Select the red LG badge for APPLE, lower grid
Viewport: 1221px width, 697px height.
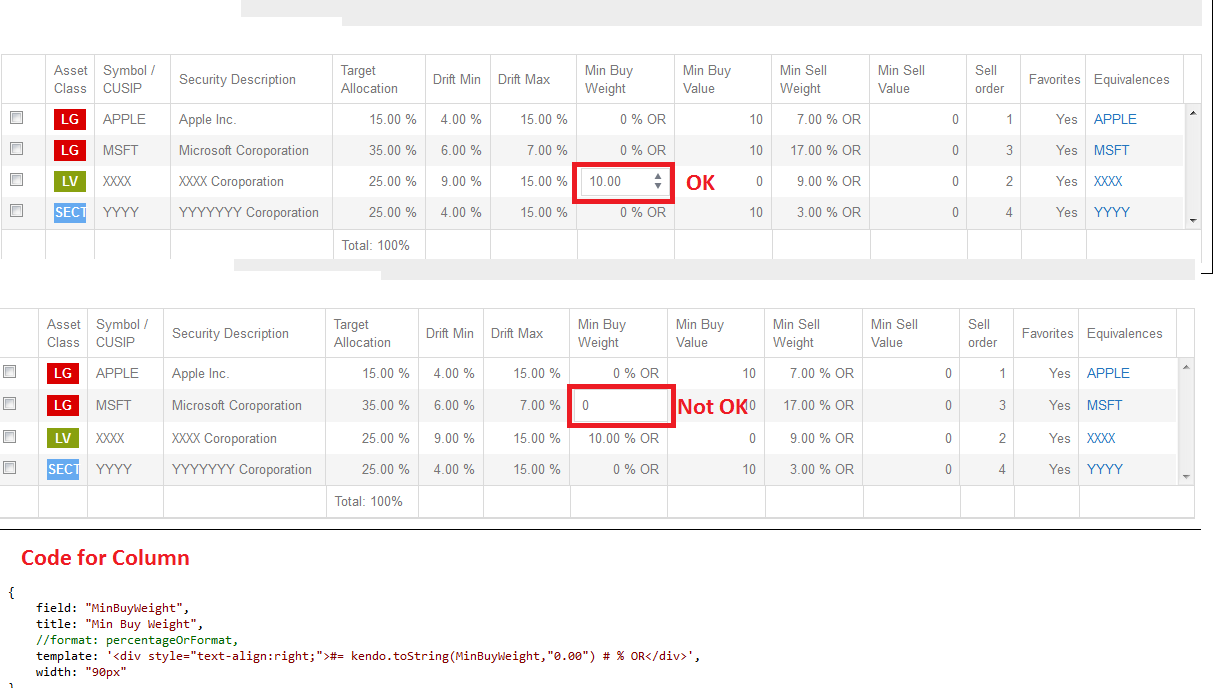[x=63, y=373]
